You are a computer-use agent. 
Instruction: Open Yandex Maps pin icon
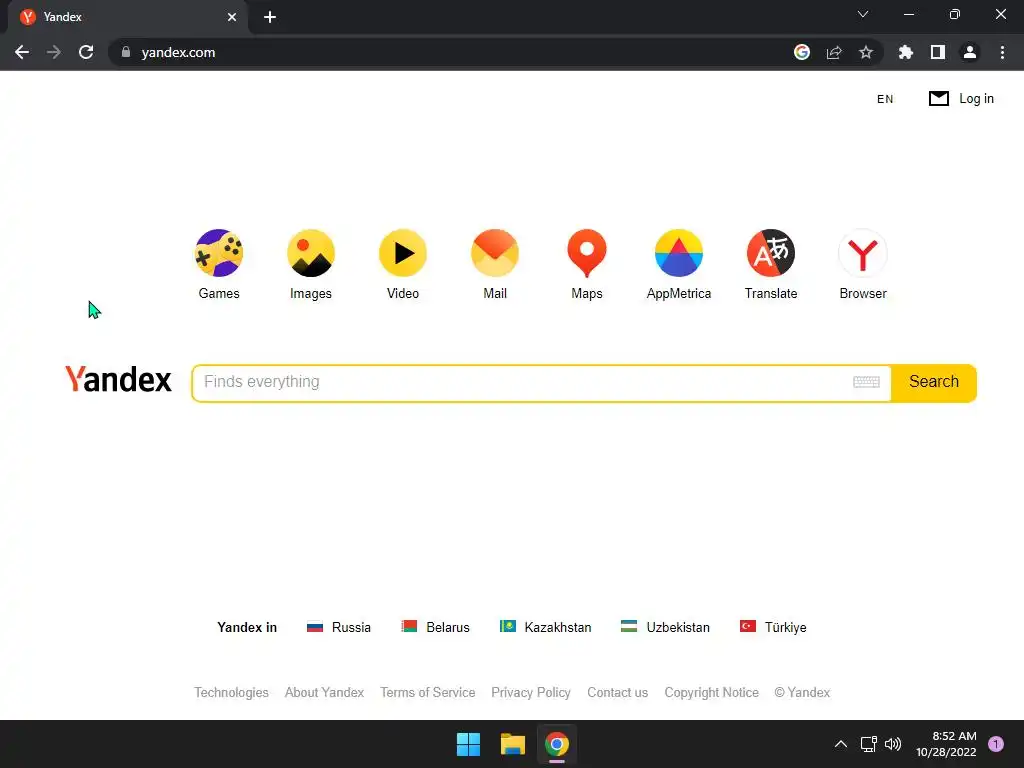[586, 253]
